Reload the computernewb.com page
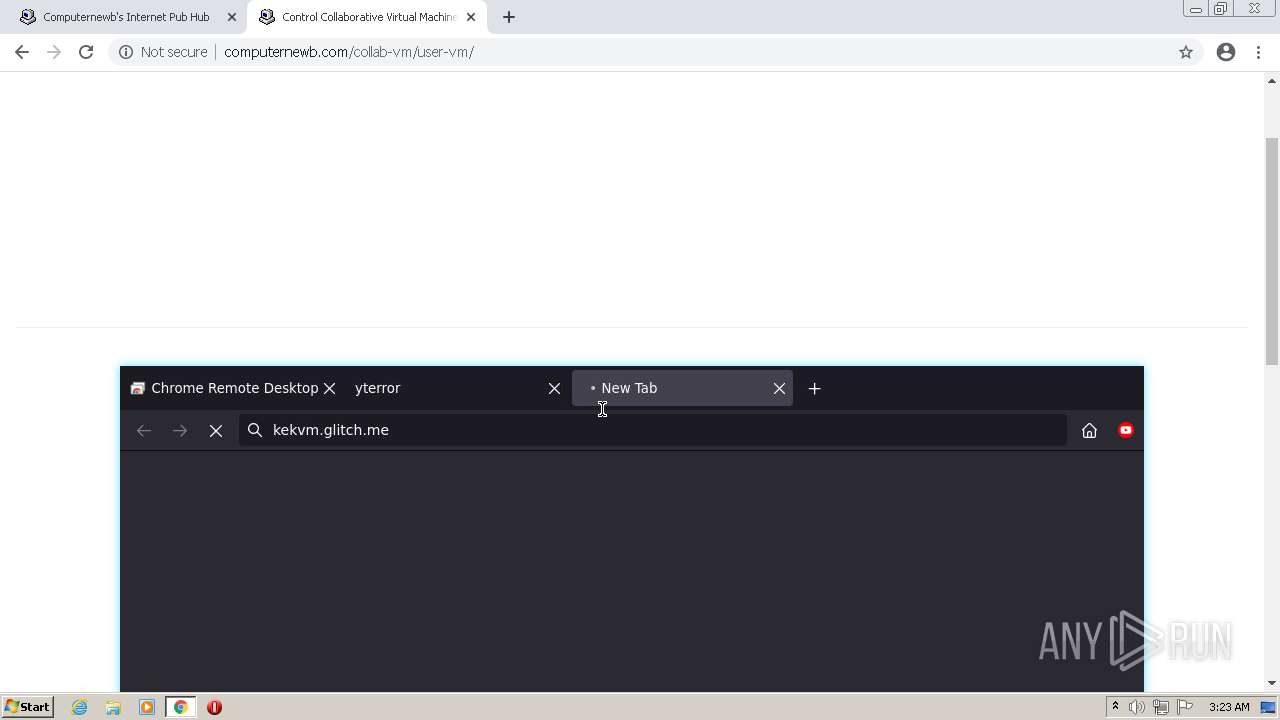 86,52
